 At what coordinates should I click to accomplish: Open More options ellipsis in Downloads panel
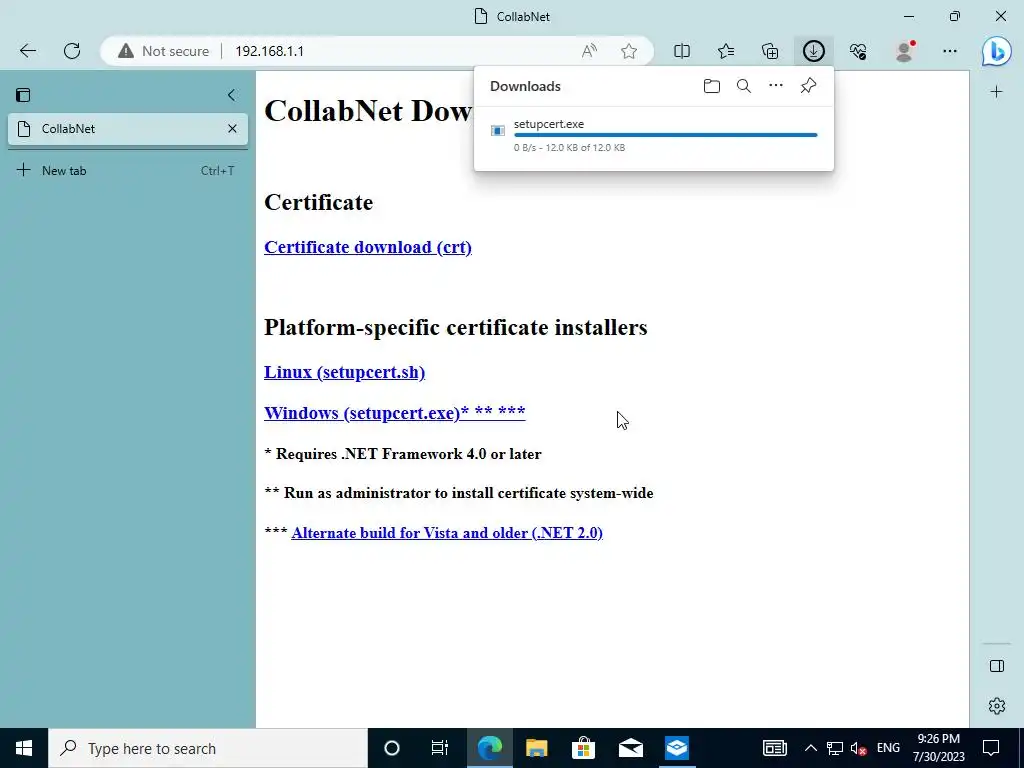(776, 86)
